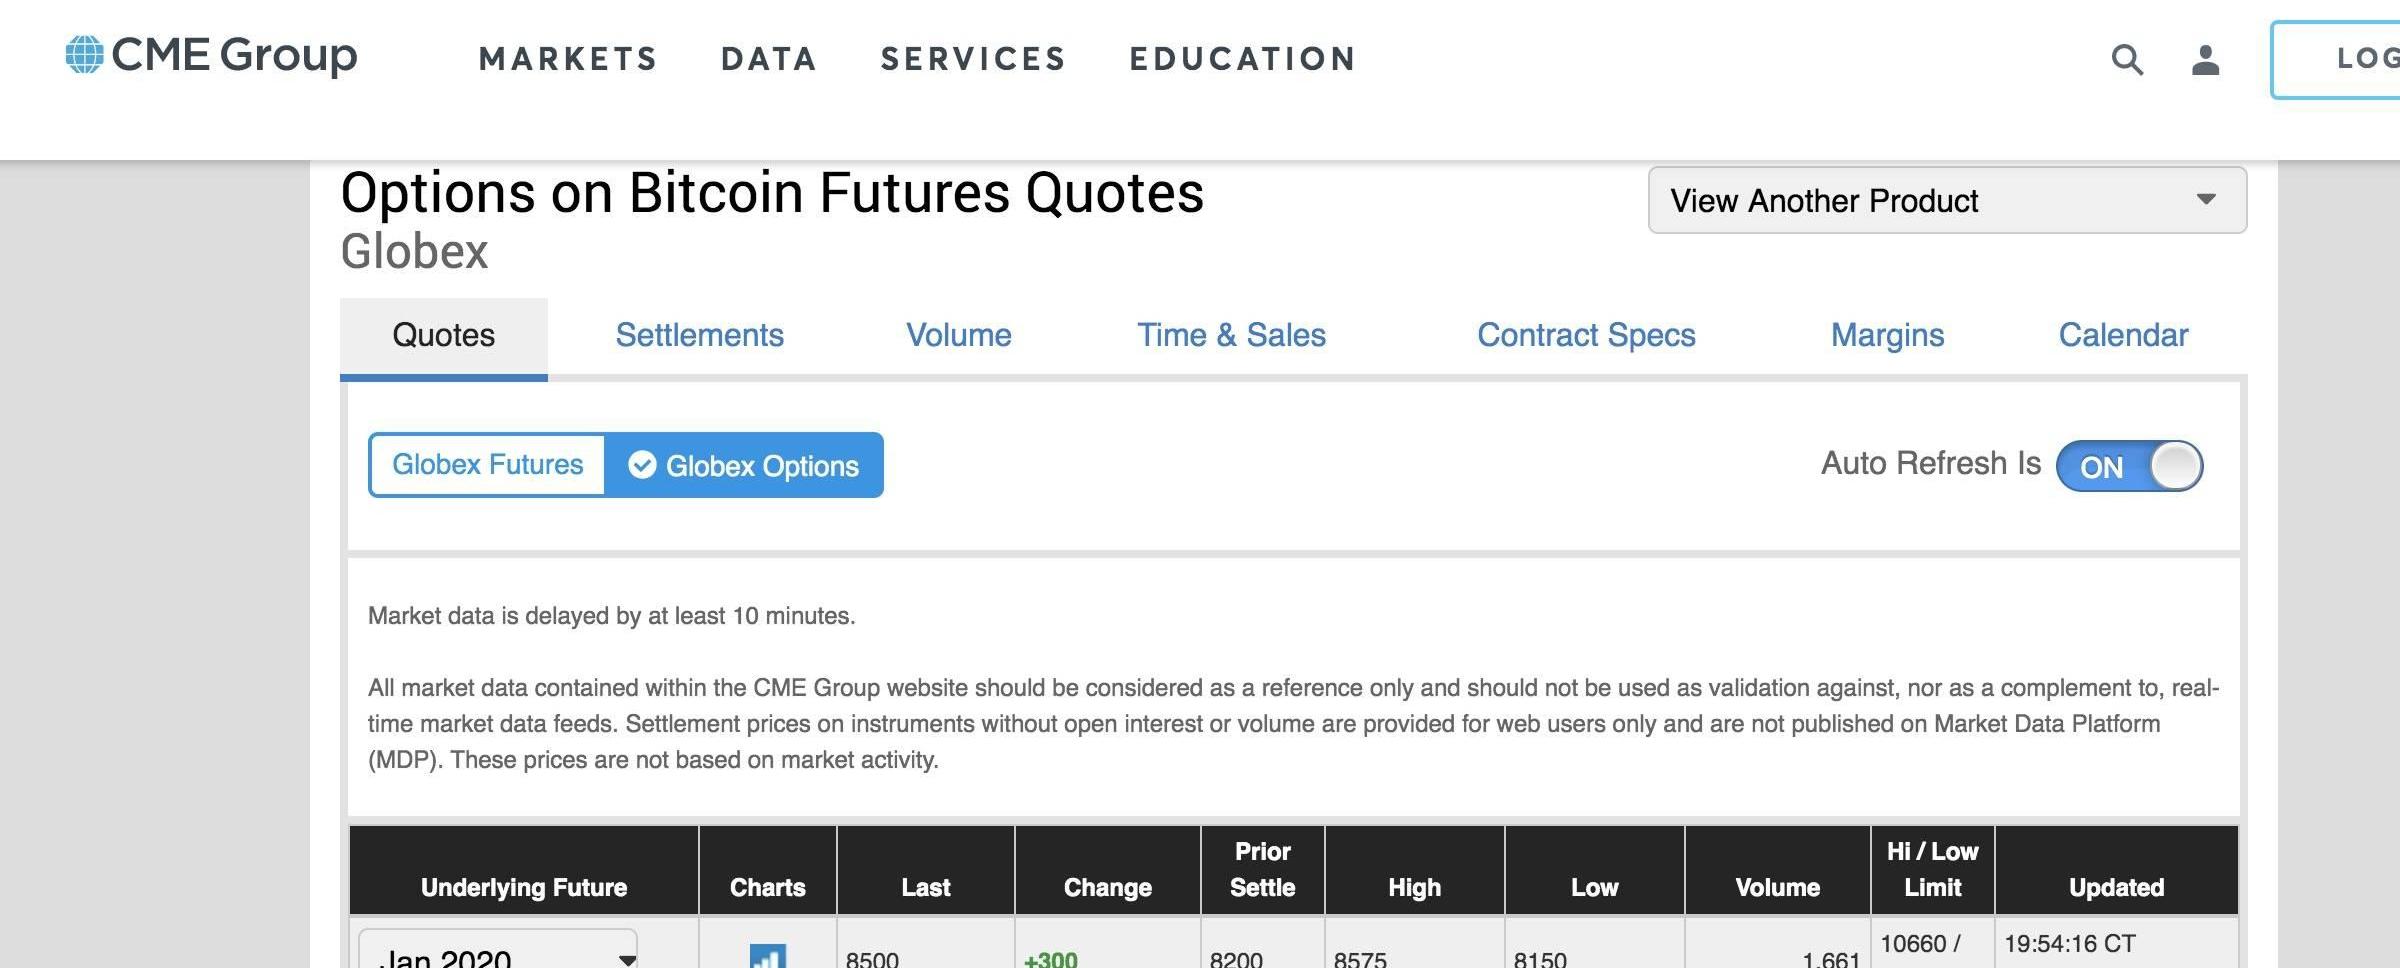Click the user account profile icon

click(2205, 60)
